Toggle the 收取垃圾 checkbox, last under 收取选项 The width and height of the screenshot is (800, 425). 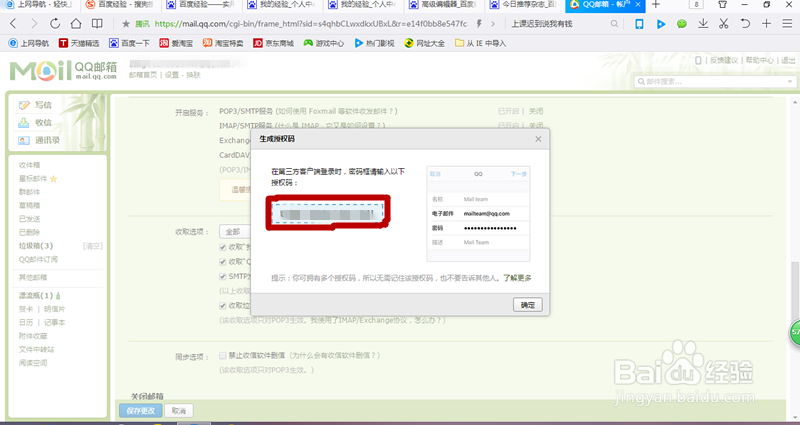click(222, 306)
